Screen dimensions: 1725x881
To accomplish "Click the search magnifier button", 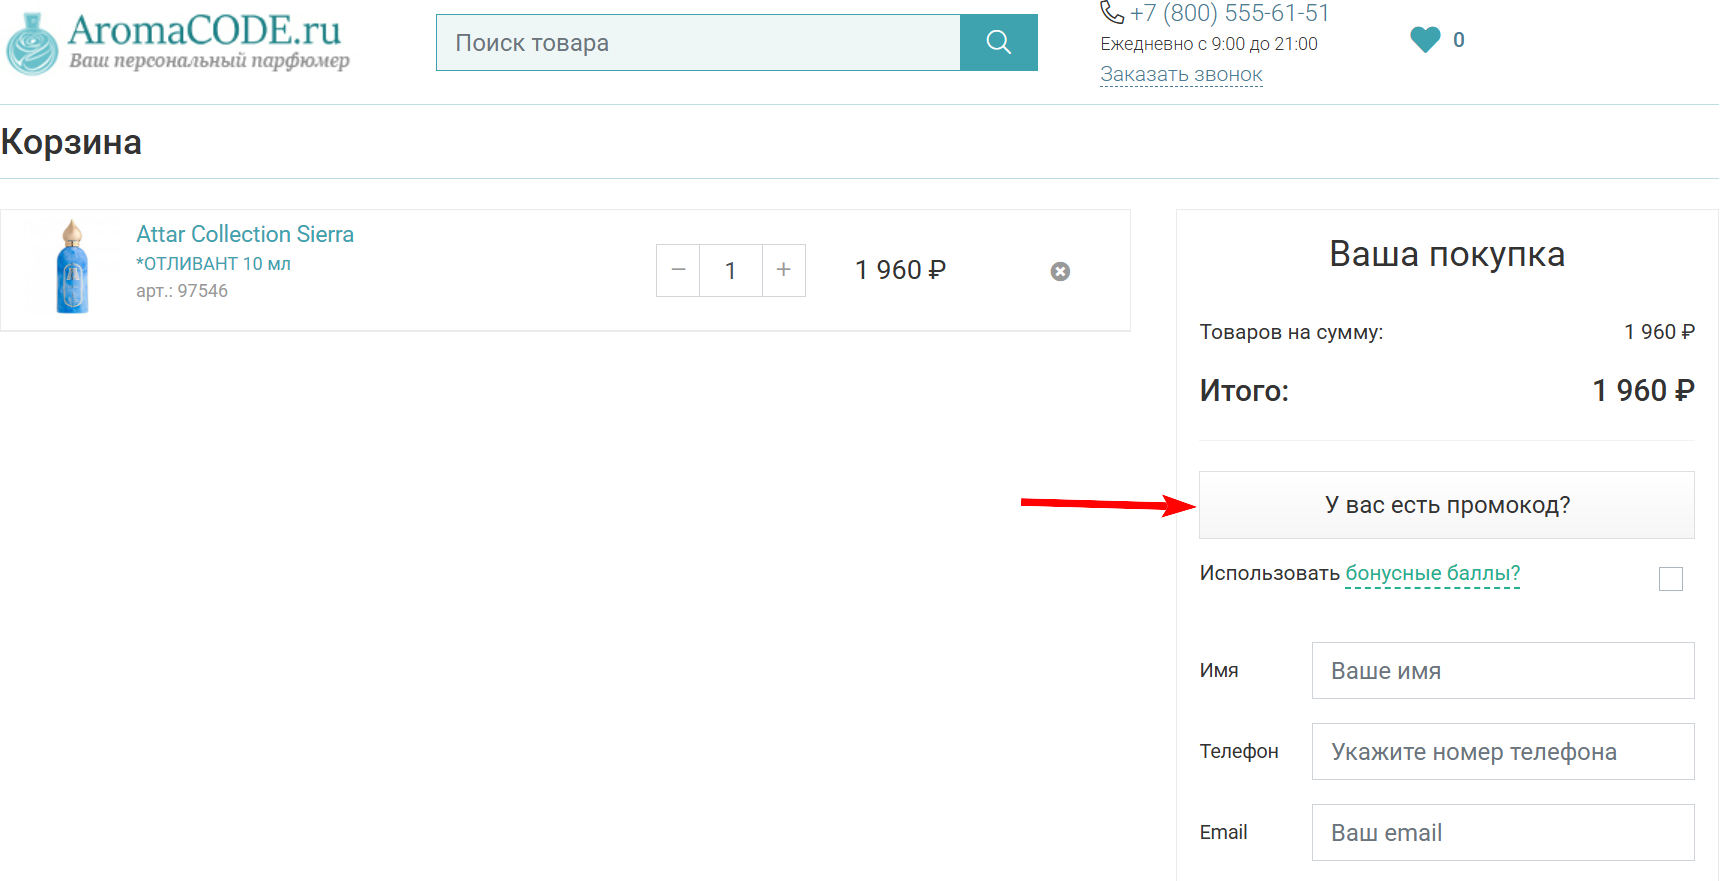I will point(998,42).
